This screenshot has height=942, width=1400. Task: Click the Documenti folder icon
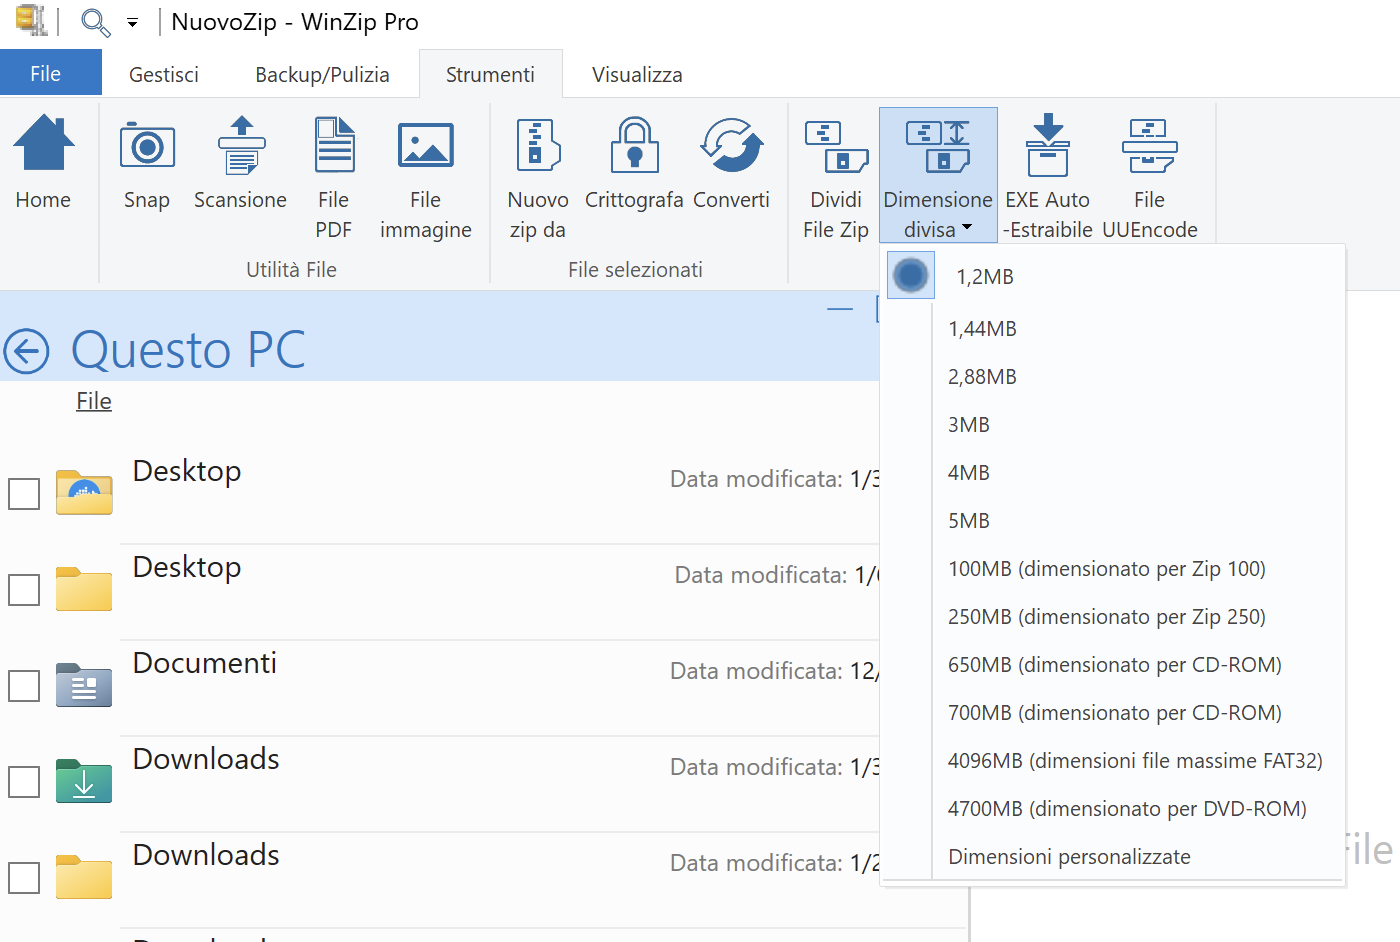(84, 685)
